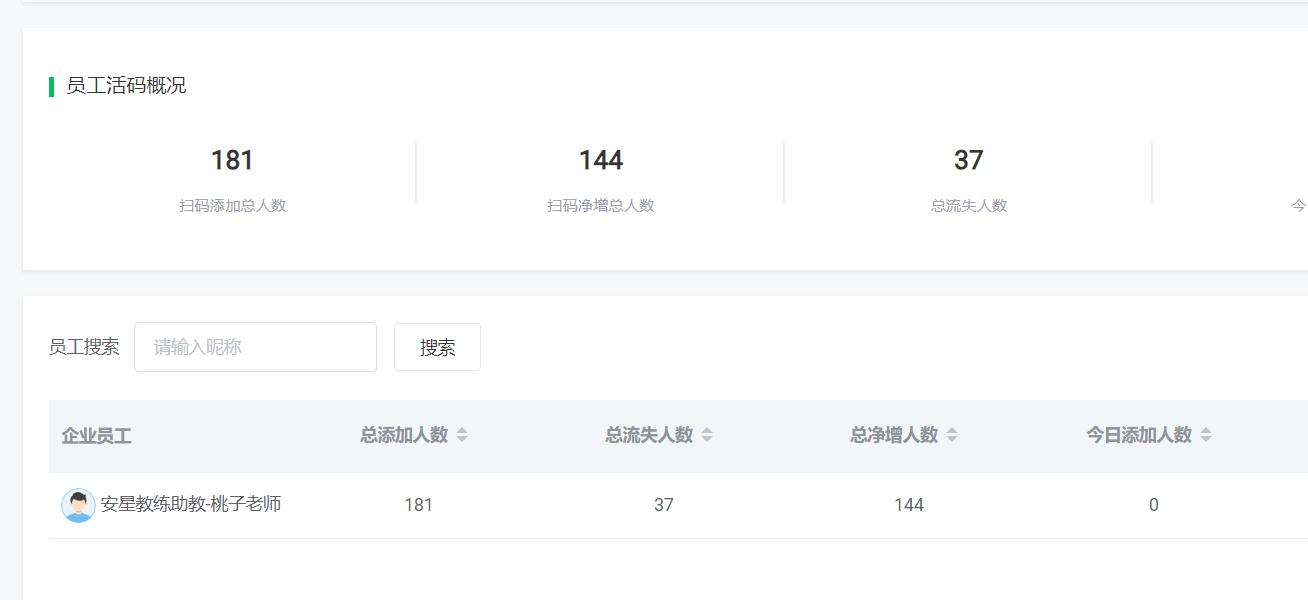This screenshot has width=1308, height=600.
Task: Click overview figure above 扫码净增总人数
Action: [x=601, y=160]
